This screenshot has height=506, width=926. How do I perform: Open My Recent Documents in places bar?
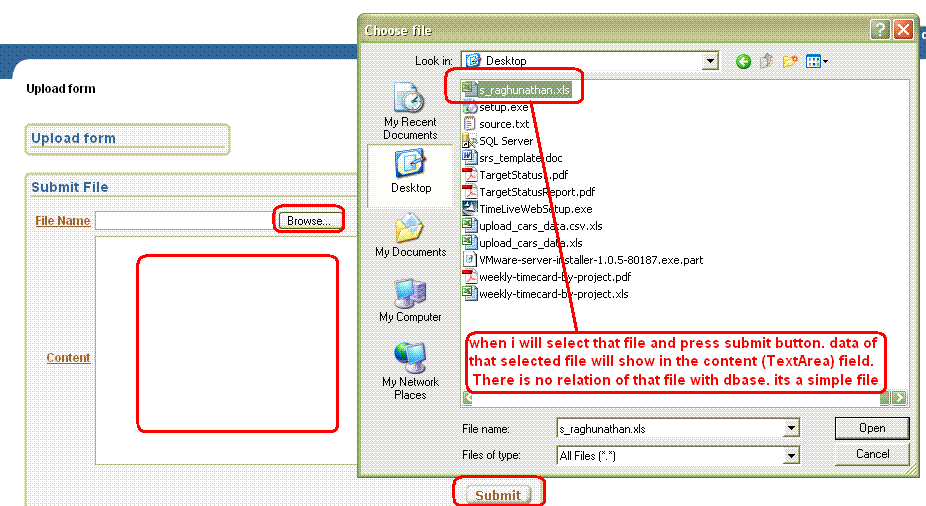pyautogui.click(x=410, y=111)
